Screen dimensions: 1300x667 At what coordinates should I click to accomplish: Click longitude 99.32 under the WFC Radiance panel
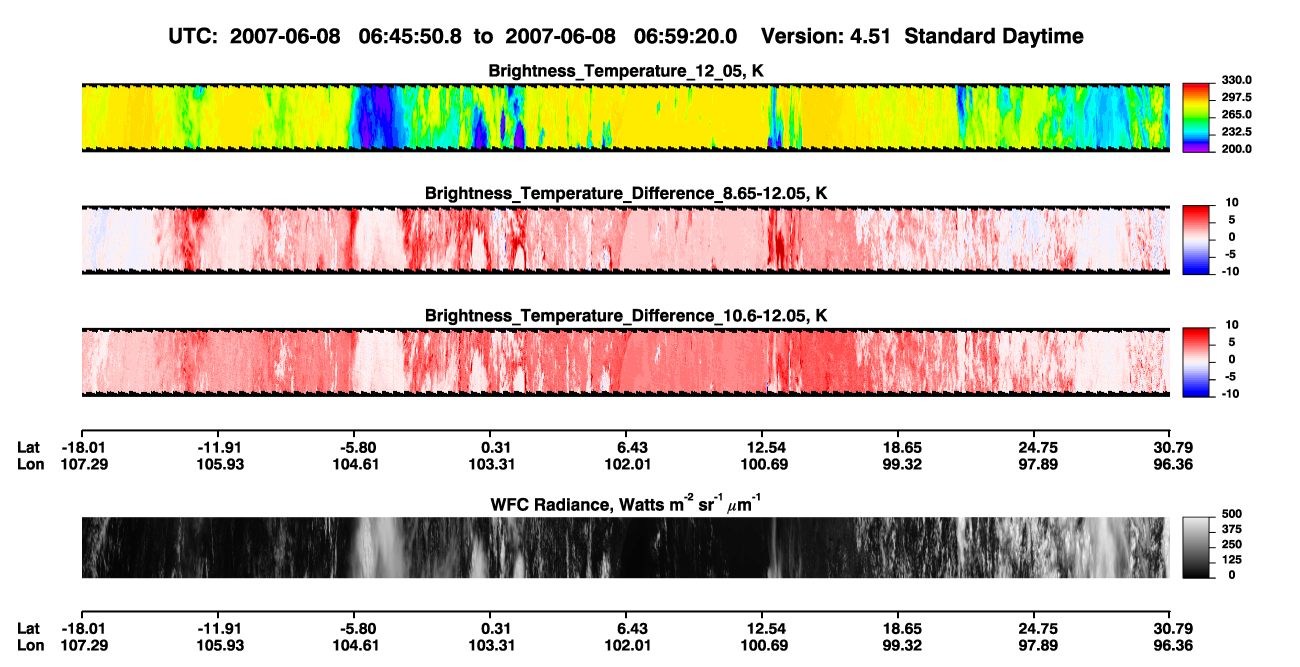[898, 646]
